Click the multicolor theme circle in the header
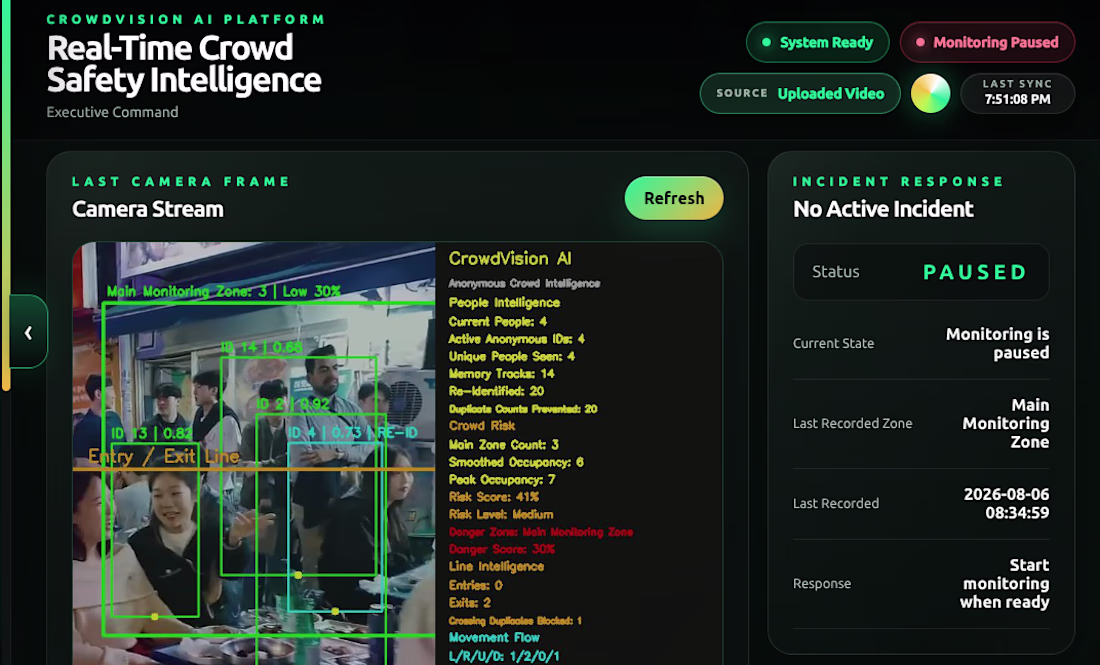The height and width of the screenshot is (665, 1100). [930, 93]
